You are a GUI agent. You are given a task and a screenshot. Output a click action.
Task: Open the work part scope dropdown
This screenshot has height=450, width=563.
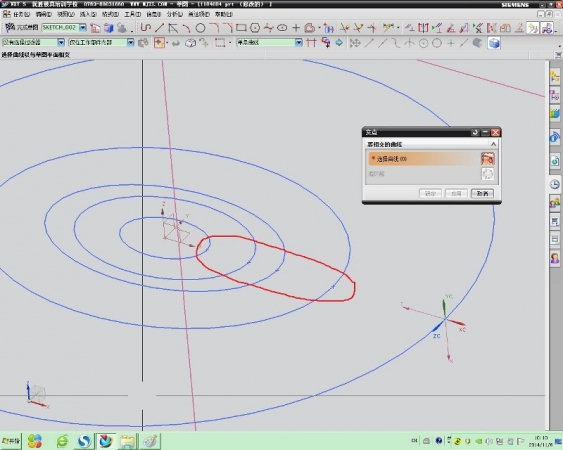pos(130,42)
